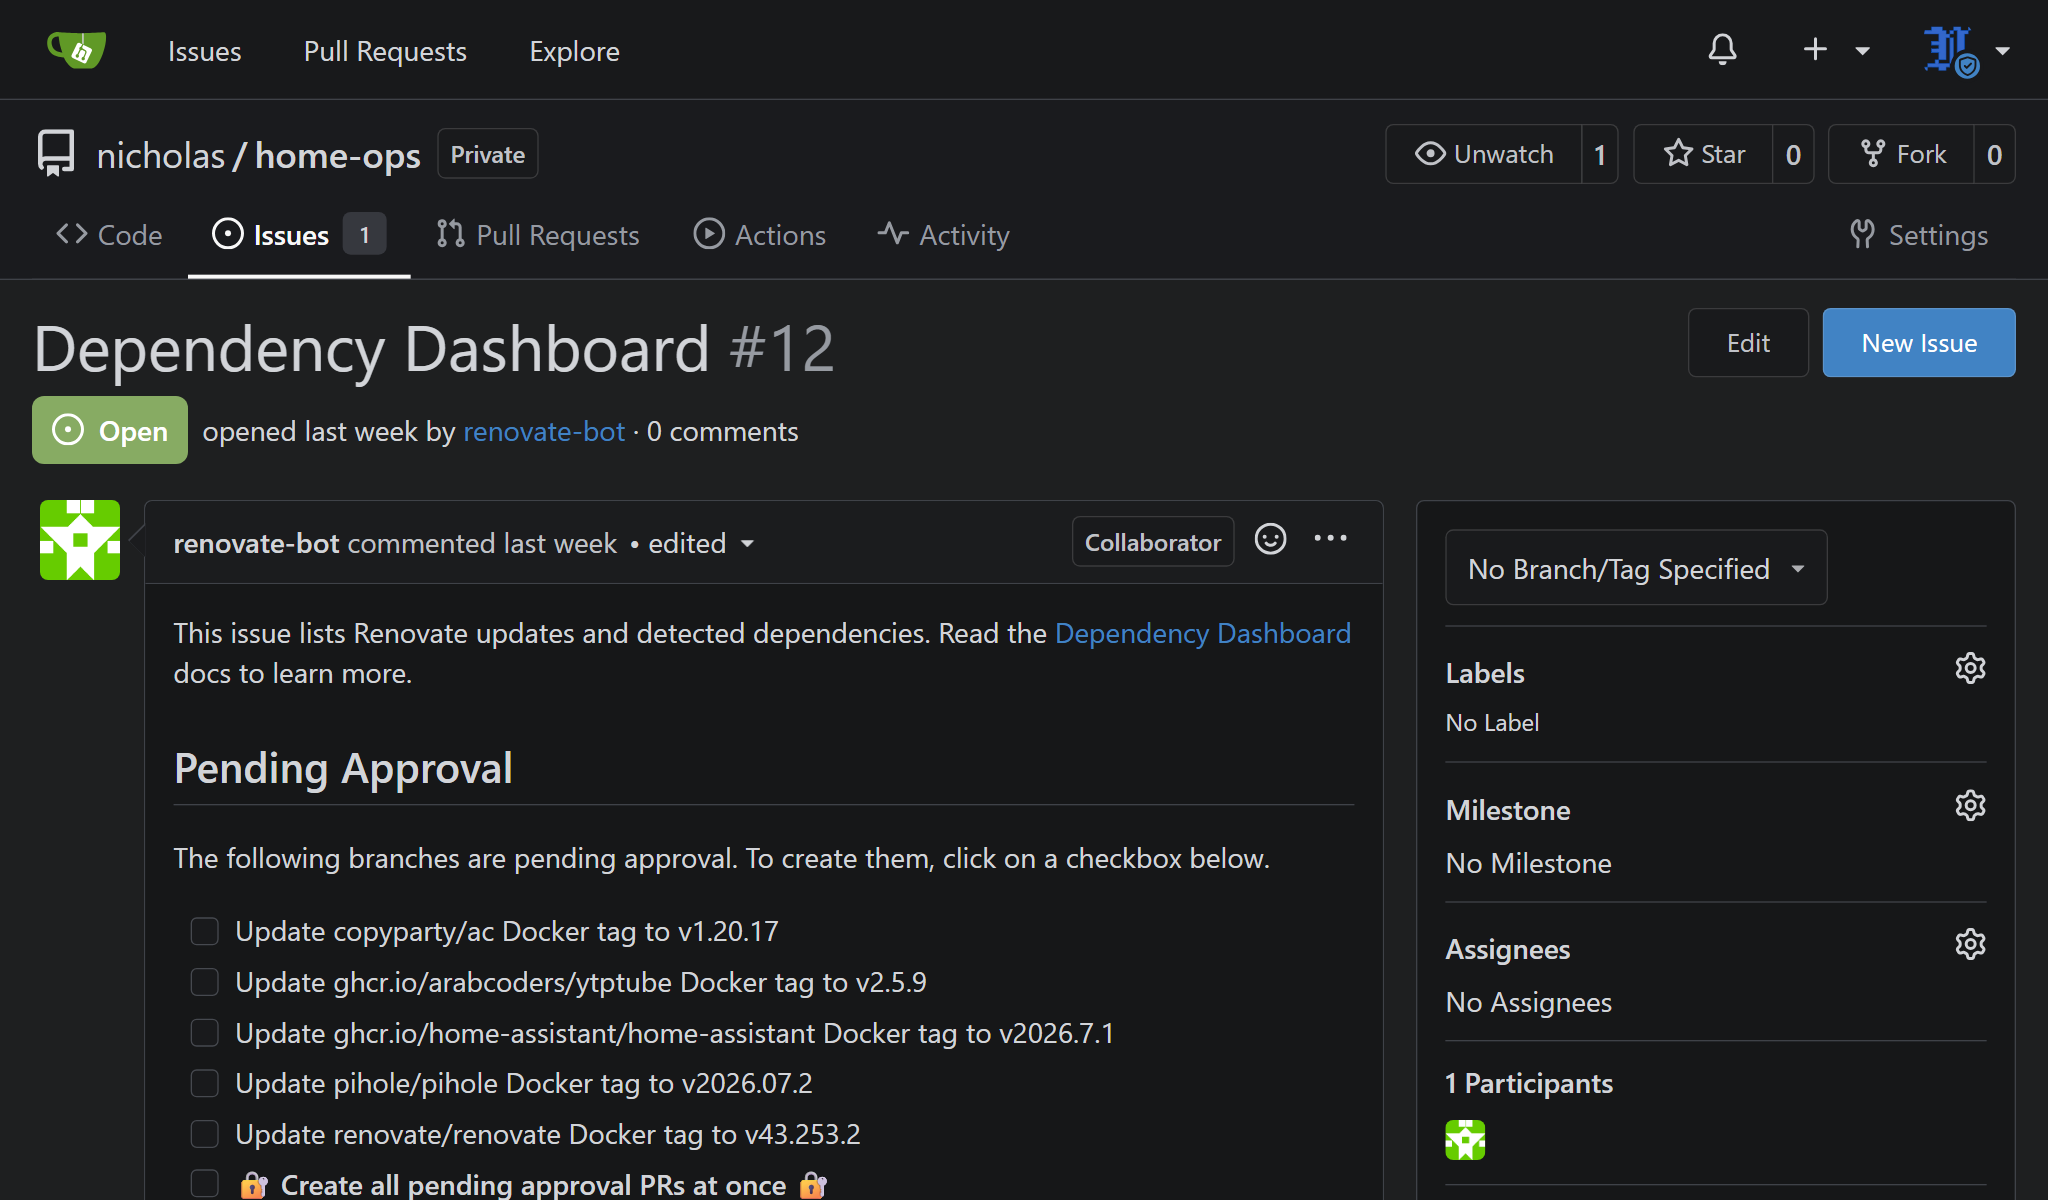Viewport: 2048px width, 1200px height.
Task: Go to Issues in the top navigation
Action: (205, 51)
